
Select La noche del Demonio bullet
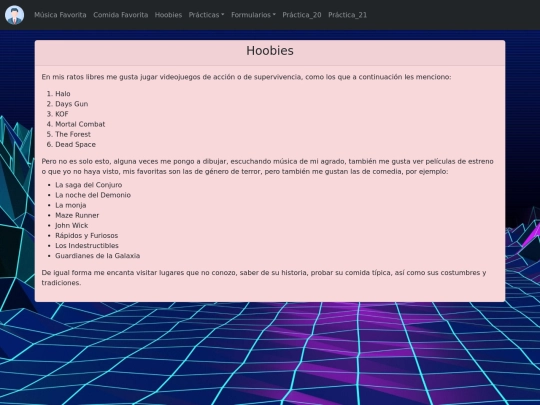pyautogui.click(x=93, y=195)
